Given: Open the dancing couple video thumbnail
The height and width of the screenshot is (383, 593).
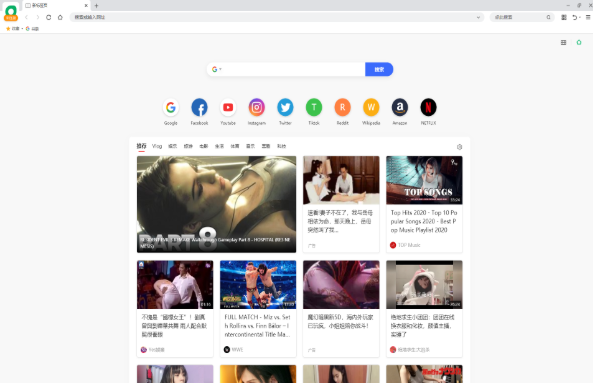Looking at the screenshot, I should [x=175, y=284].
